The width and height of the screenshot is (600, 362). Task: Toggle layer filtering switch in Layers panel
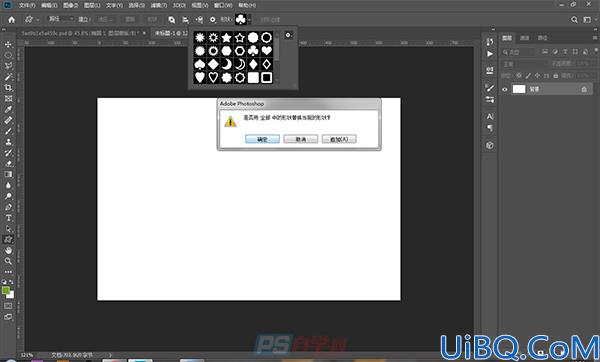pos(596,51)
